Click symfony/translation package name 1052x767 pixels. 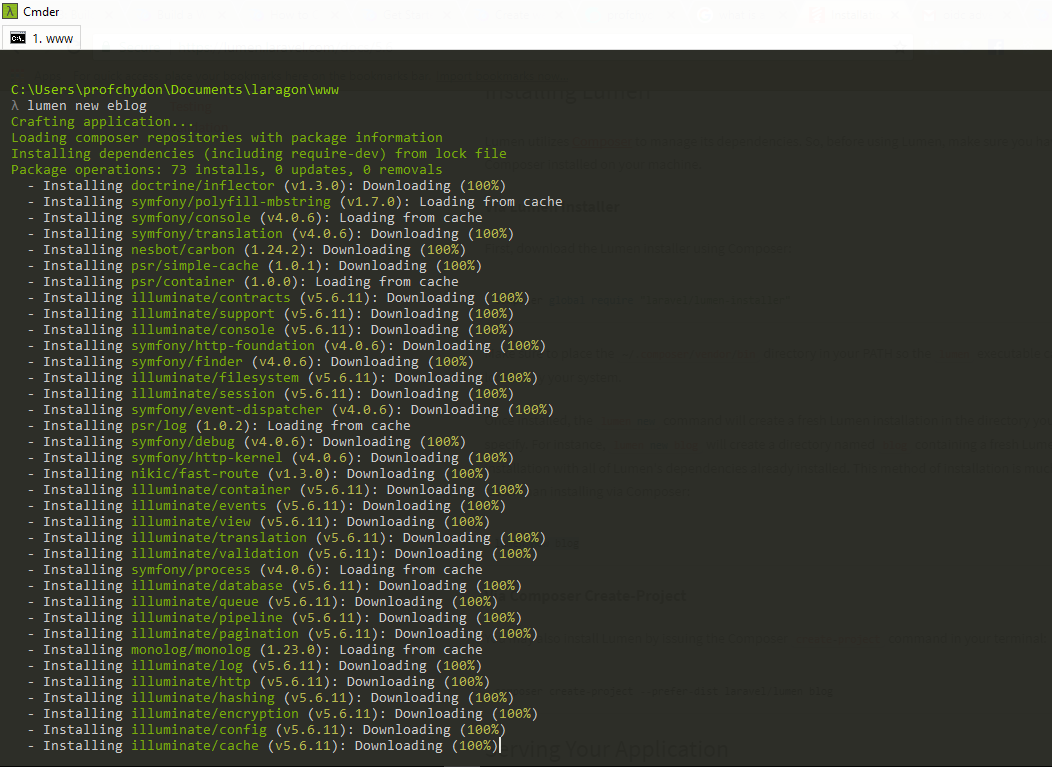(207, 234)
